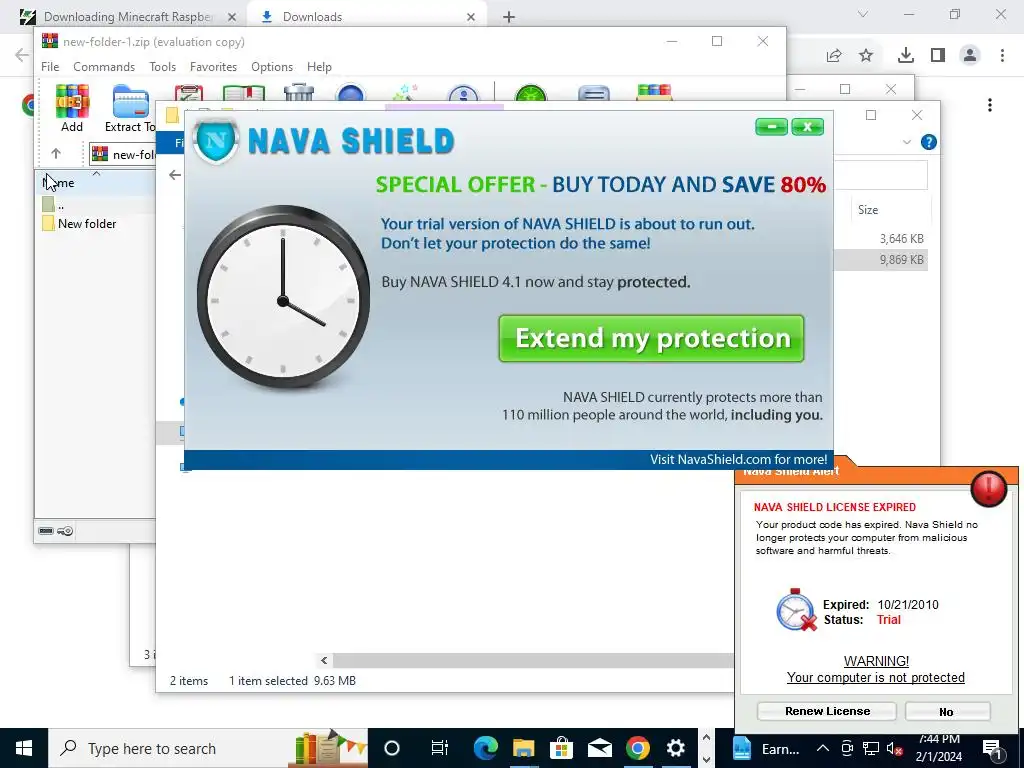
Task: Open the WinRAR Favorites menu
Action: (214, 67)
